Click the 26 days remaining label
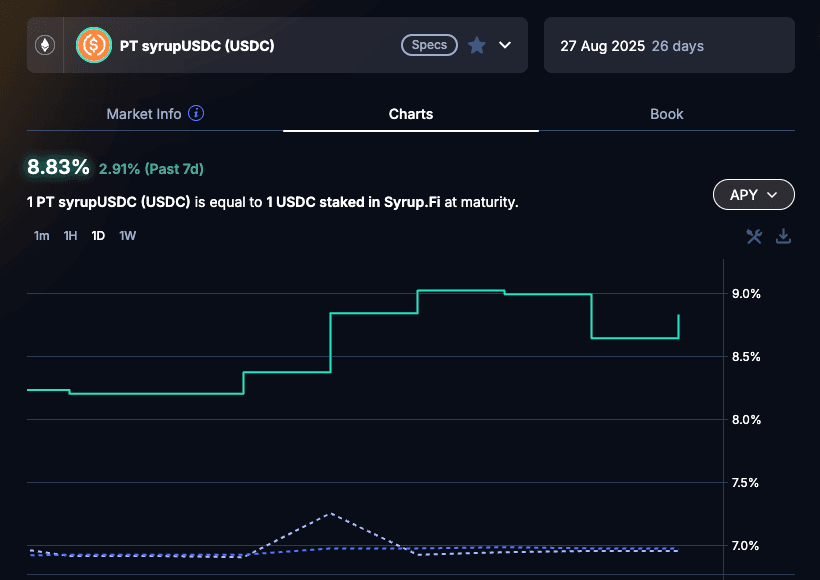 click(678, 46)
